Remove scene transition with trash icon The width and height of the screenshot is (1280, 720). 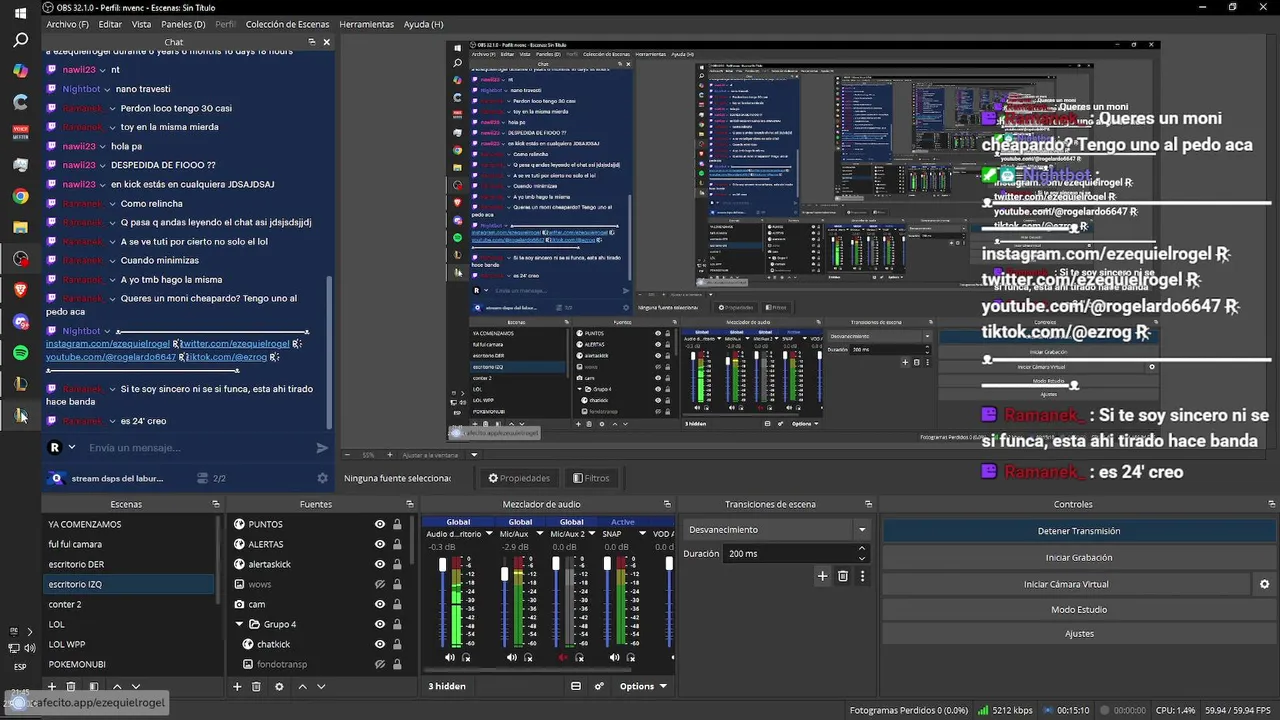(x=843, y=576)
